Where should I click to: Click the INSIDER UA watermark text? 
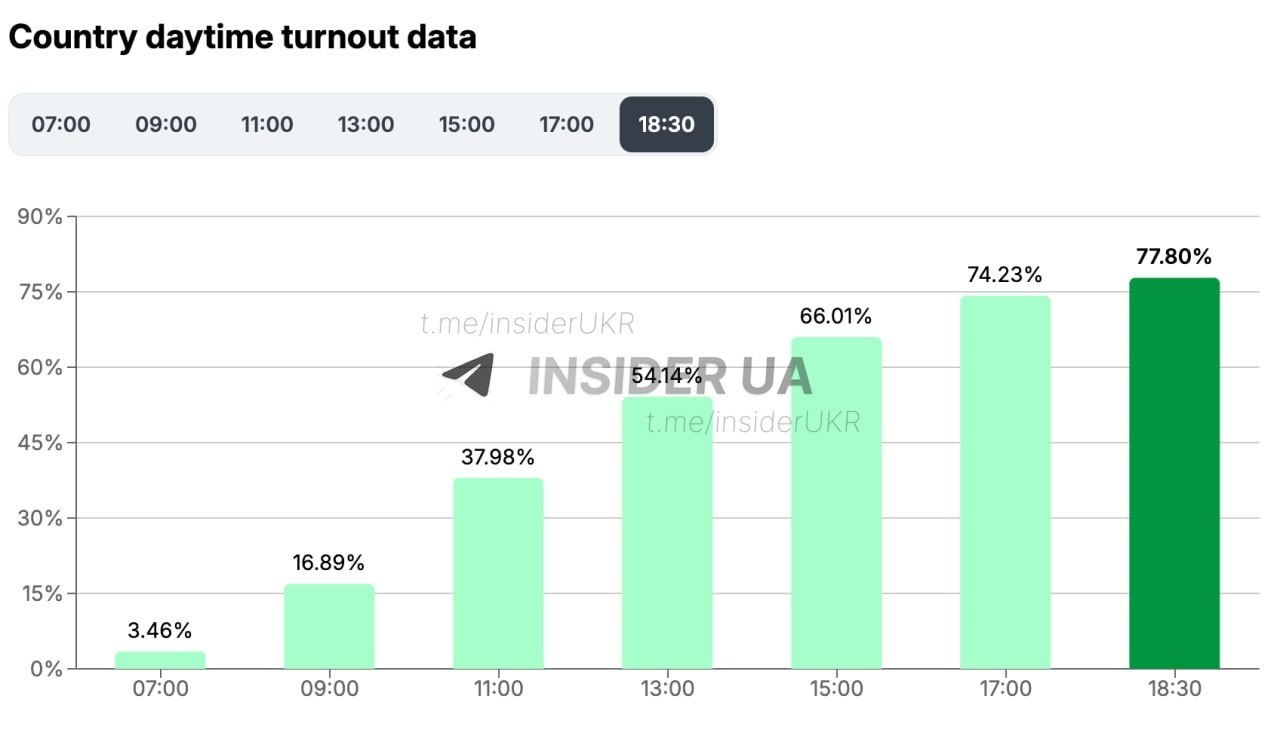coord(669,376)
